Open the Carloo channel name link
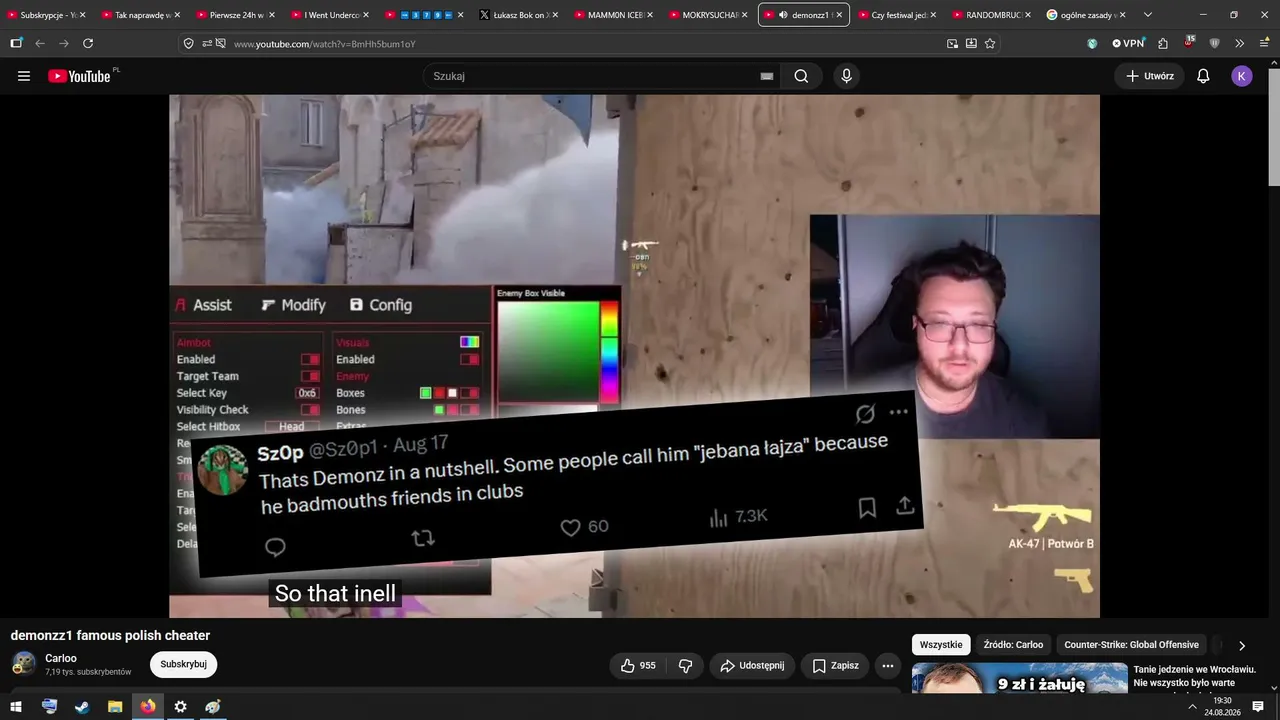The height and width of the screenshot is (720, 1280). [61, 658]
